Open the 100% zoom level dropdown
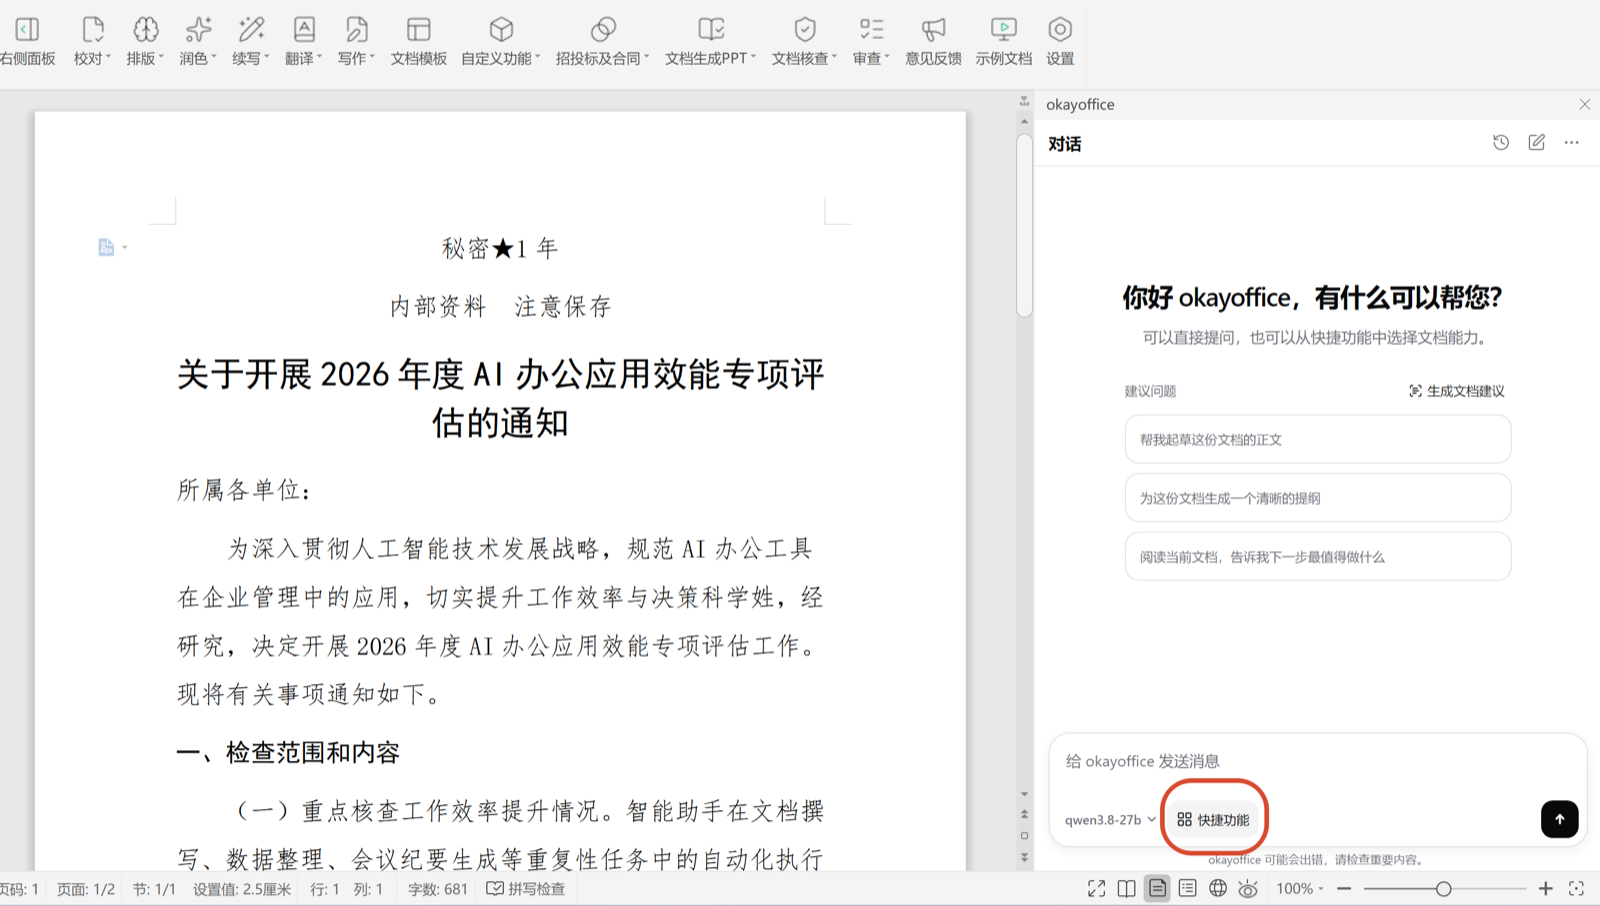The width and height of the screenshot is (1600, 906). 1300,889
